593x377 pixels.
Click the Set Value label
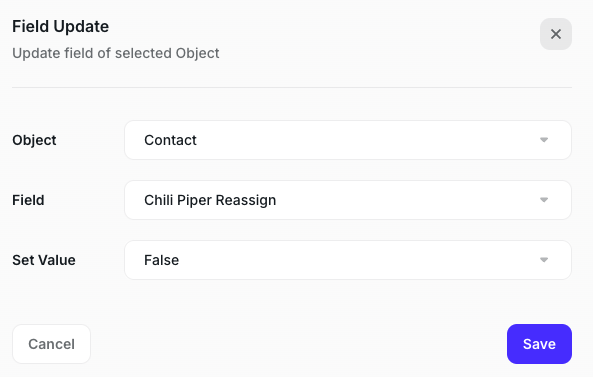(43, 260)
